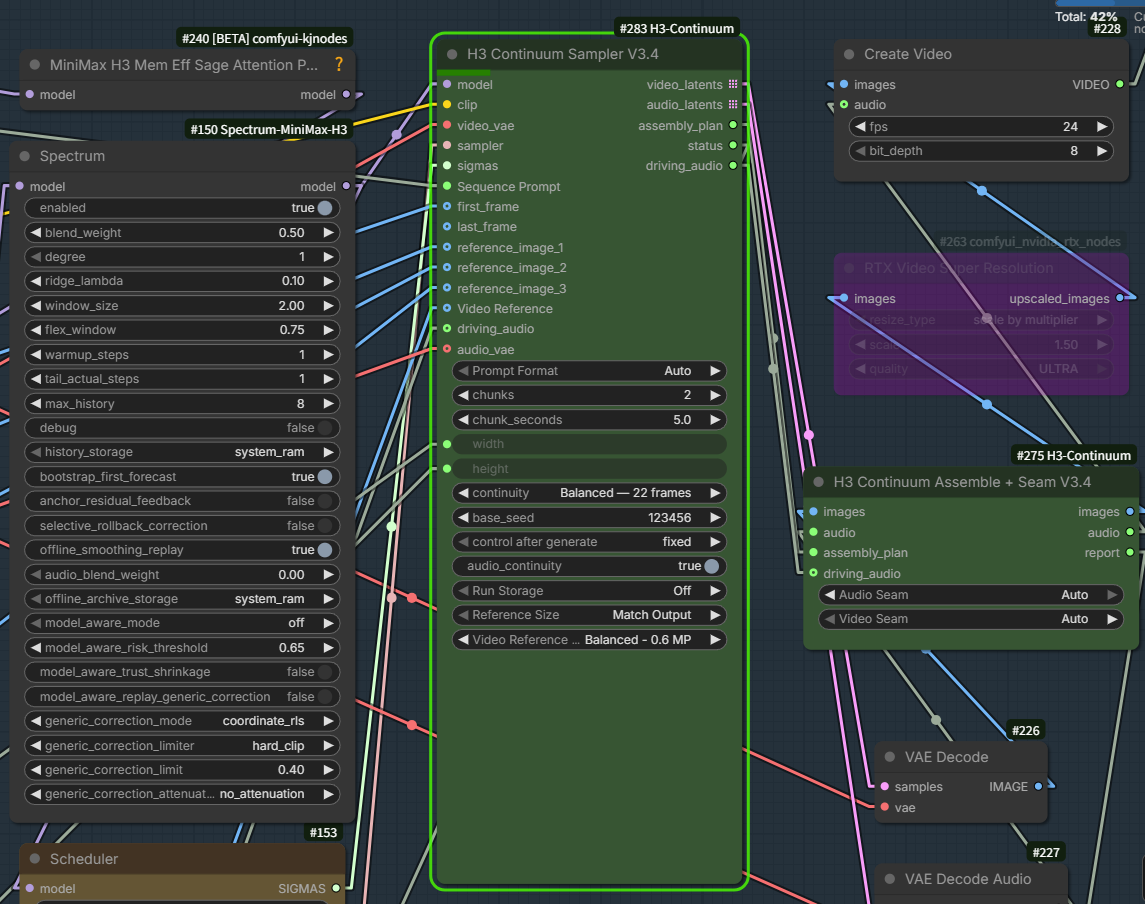Collapse the Create Video node dot

tap(849, 54)
